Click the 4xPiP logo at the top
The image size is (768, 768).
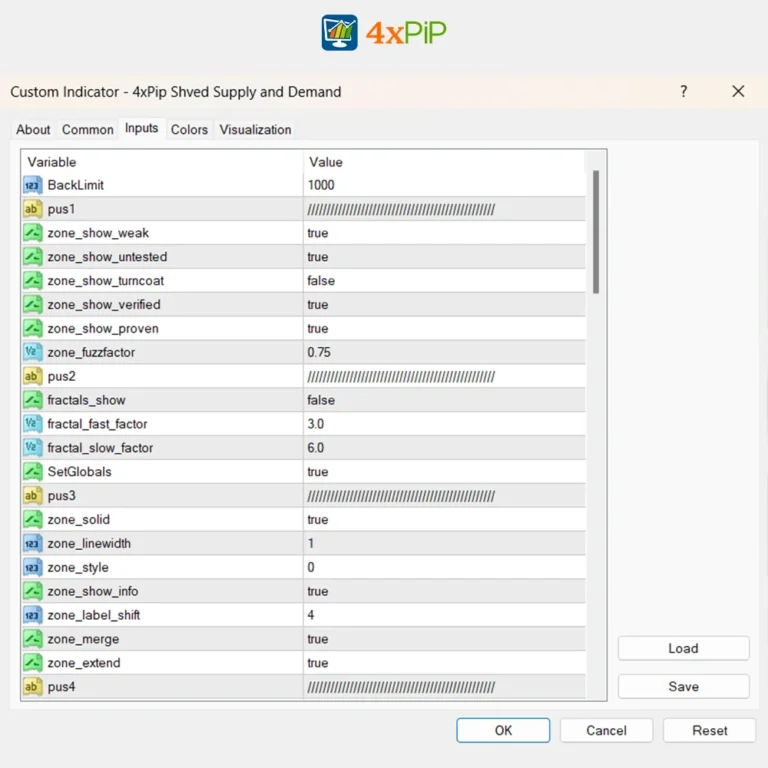tap(384, 33)
